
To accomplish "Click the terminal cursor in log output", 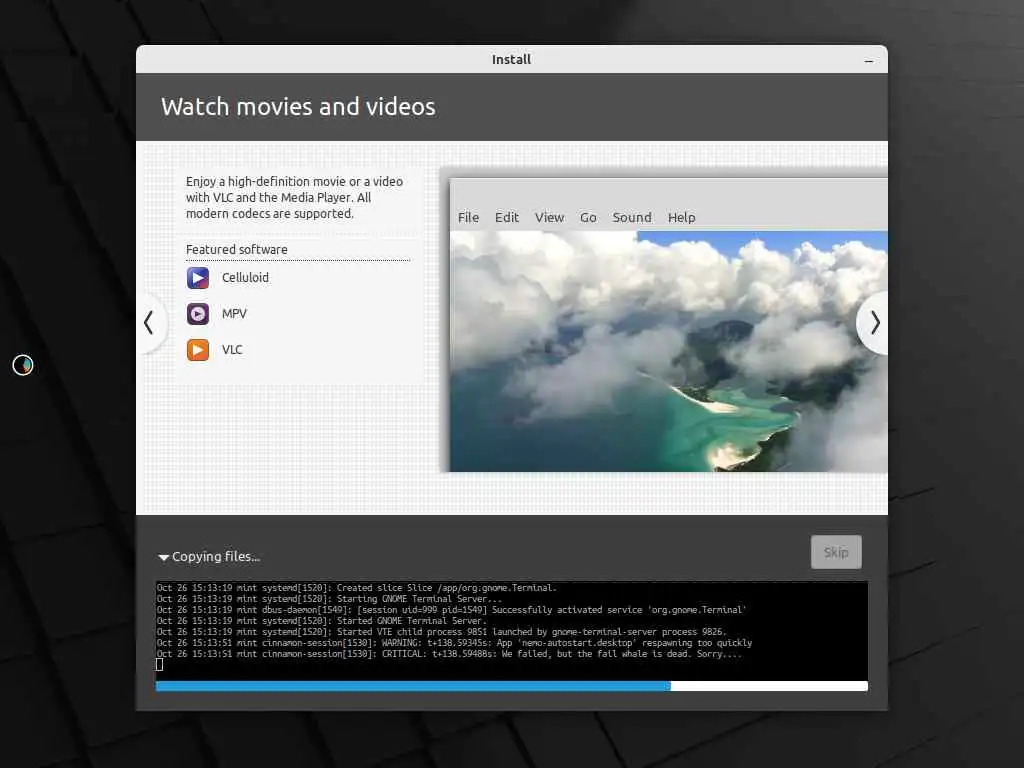I will click(159, 665).
